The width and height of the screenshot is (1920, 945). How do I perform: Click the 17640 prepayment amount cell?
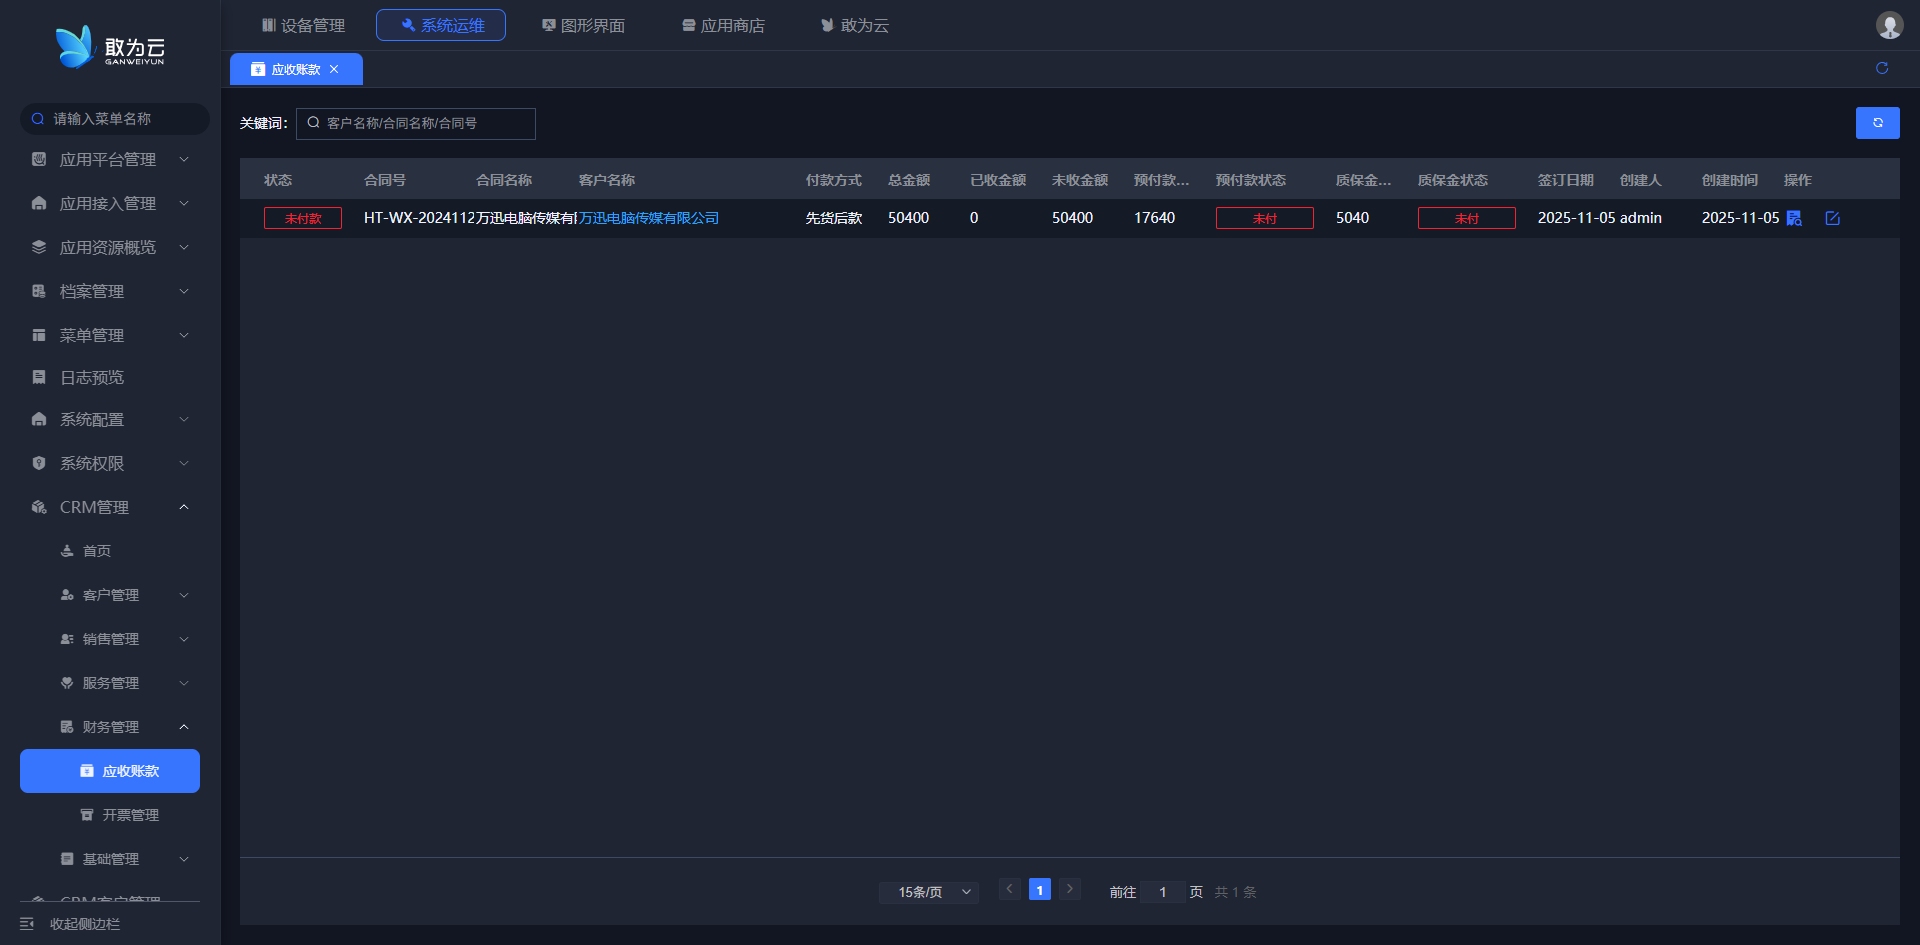coord(1154,218)
